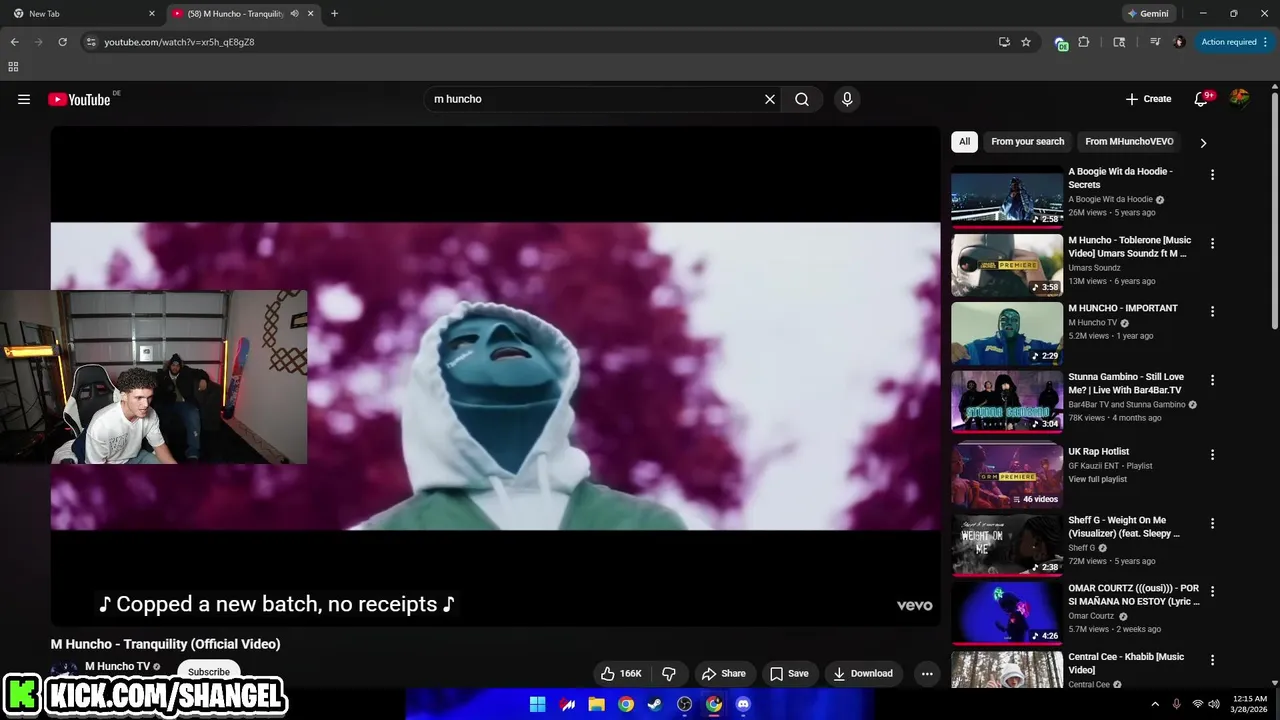Open a new browser tab with plus

334,14
